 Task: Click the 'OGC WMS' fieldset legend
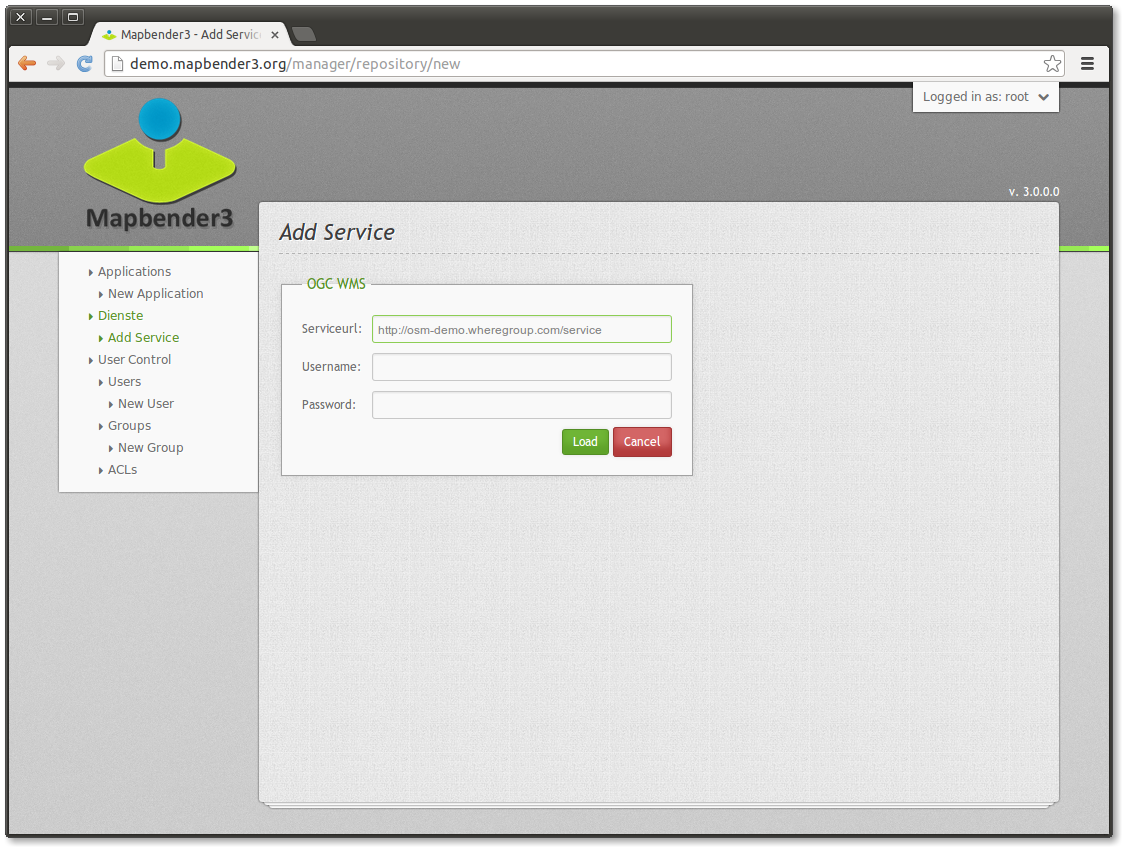pos(336,284)
